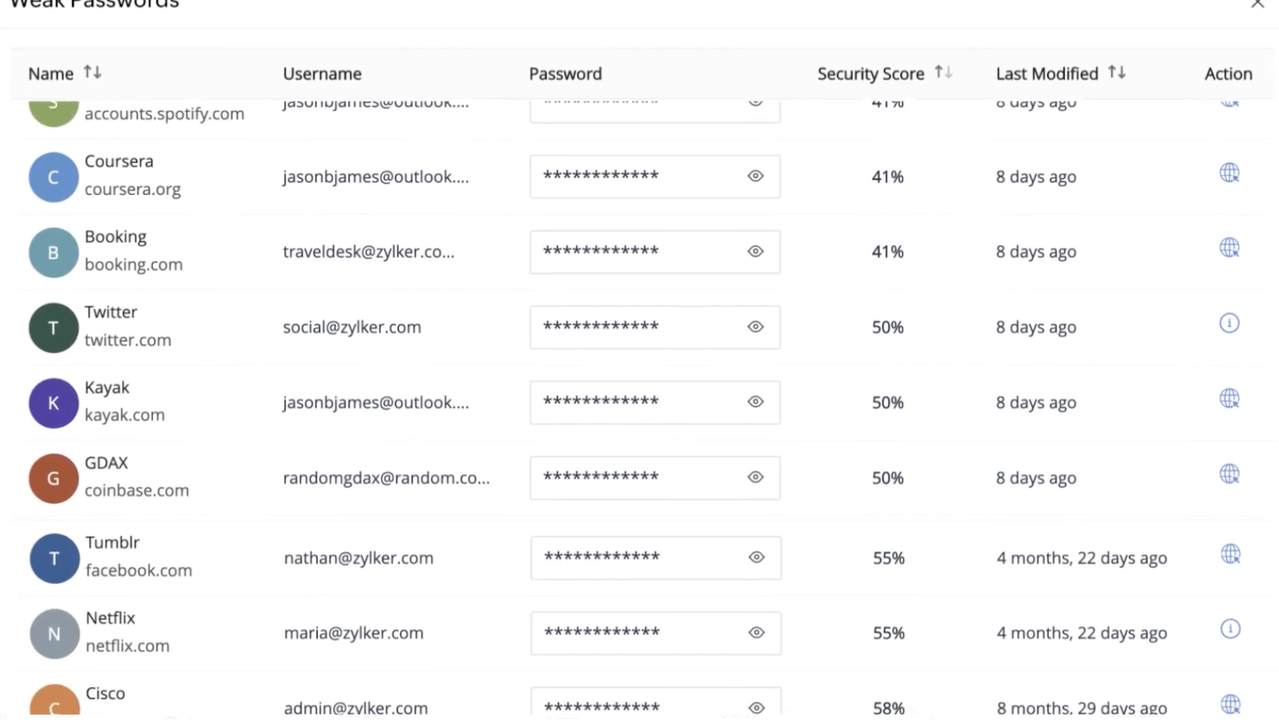Open the Tumblr entry name
This screenshot has width=1279, height=720.
pos(112,542)
